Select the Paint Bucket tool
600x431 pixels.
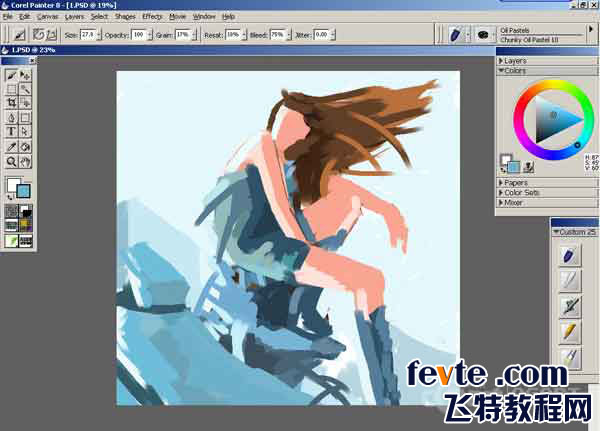coord(25,147)
